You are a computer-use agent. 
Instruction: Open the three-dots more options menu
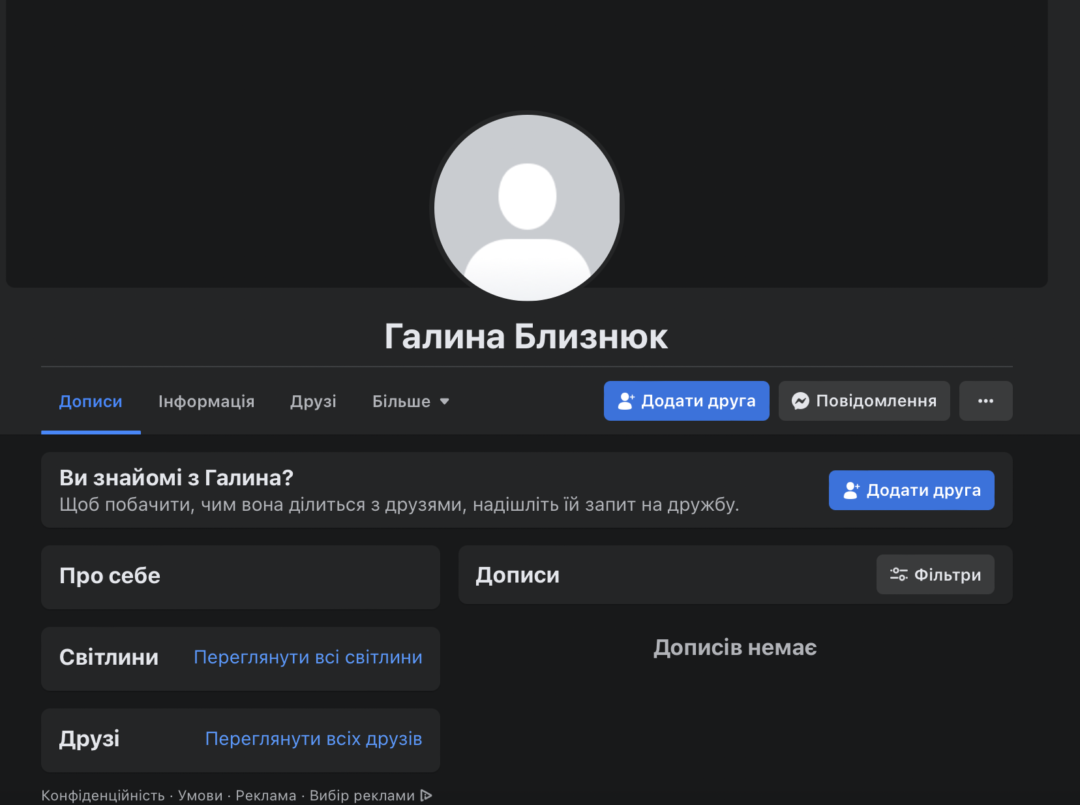[986, 401]
